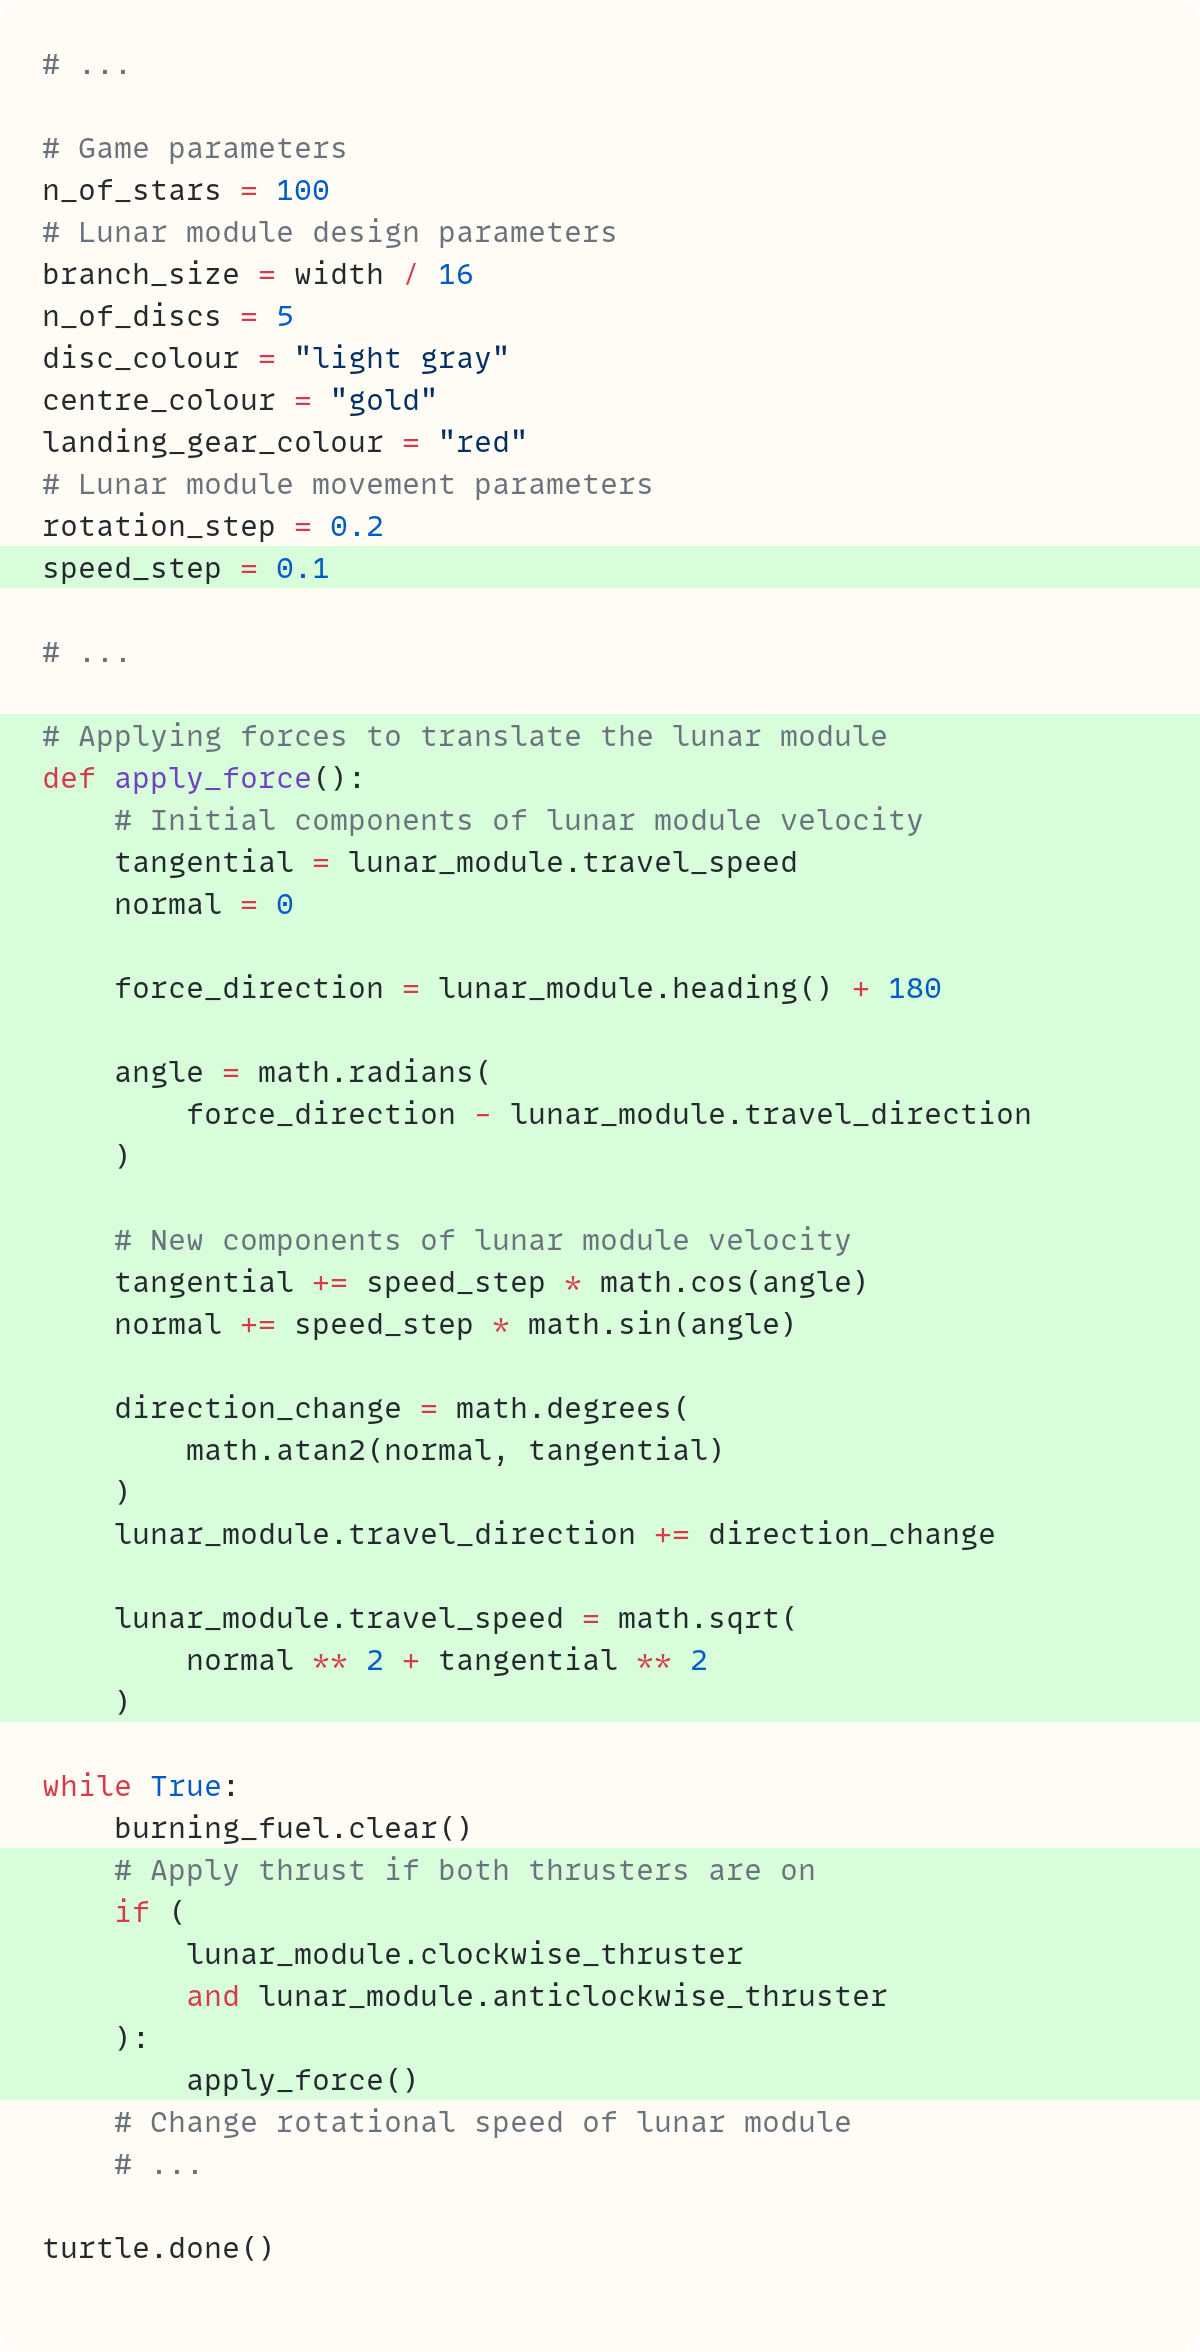Click the '# Applying forces to translate' comment

[x=465, y=737]
